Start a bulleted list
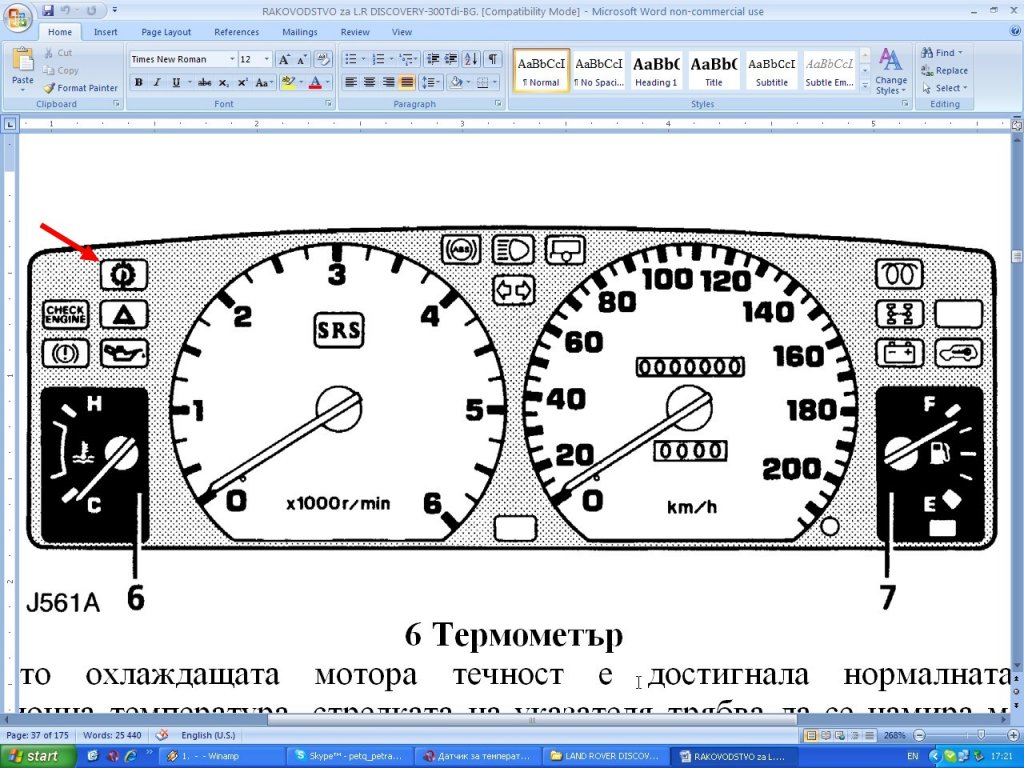This screenshot has height=768, width=1024. point(353,60)
